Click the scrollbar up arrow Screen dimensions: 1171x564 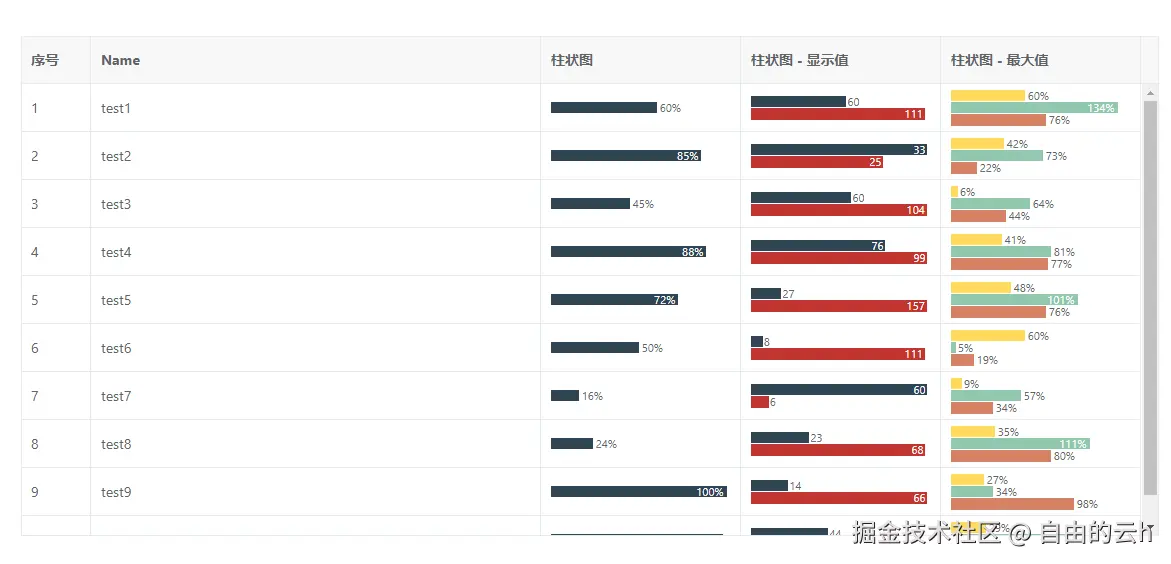pos(1150,93)
